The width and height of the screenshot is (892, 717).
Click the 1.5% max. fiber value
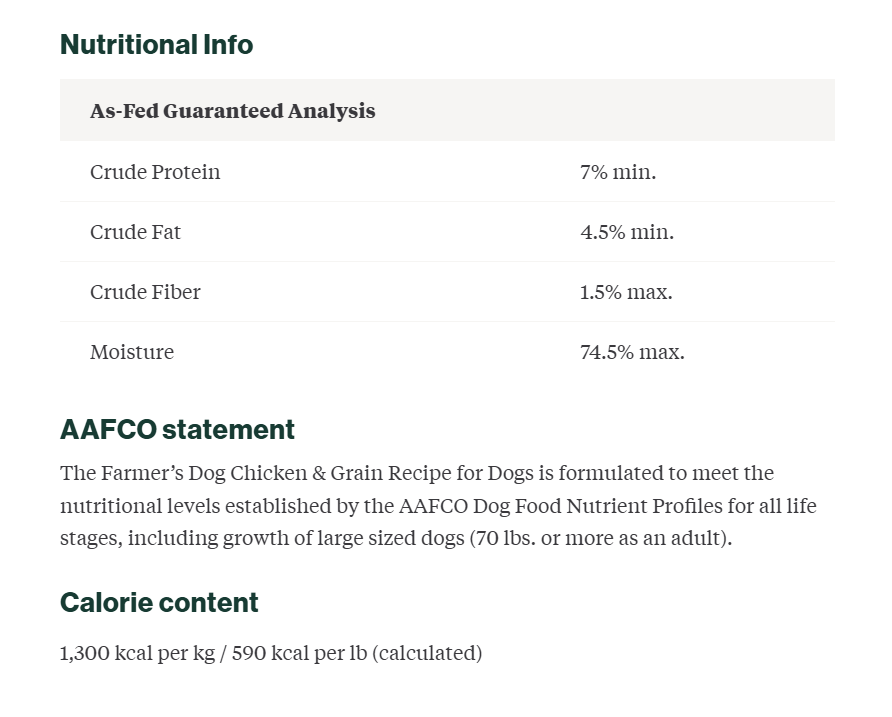pos(626,292)
